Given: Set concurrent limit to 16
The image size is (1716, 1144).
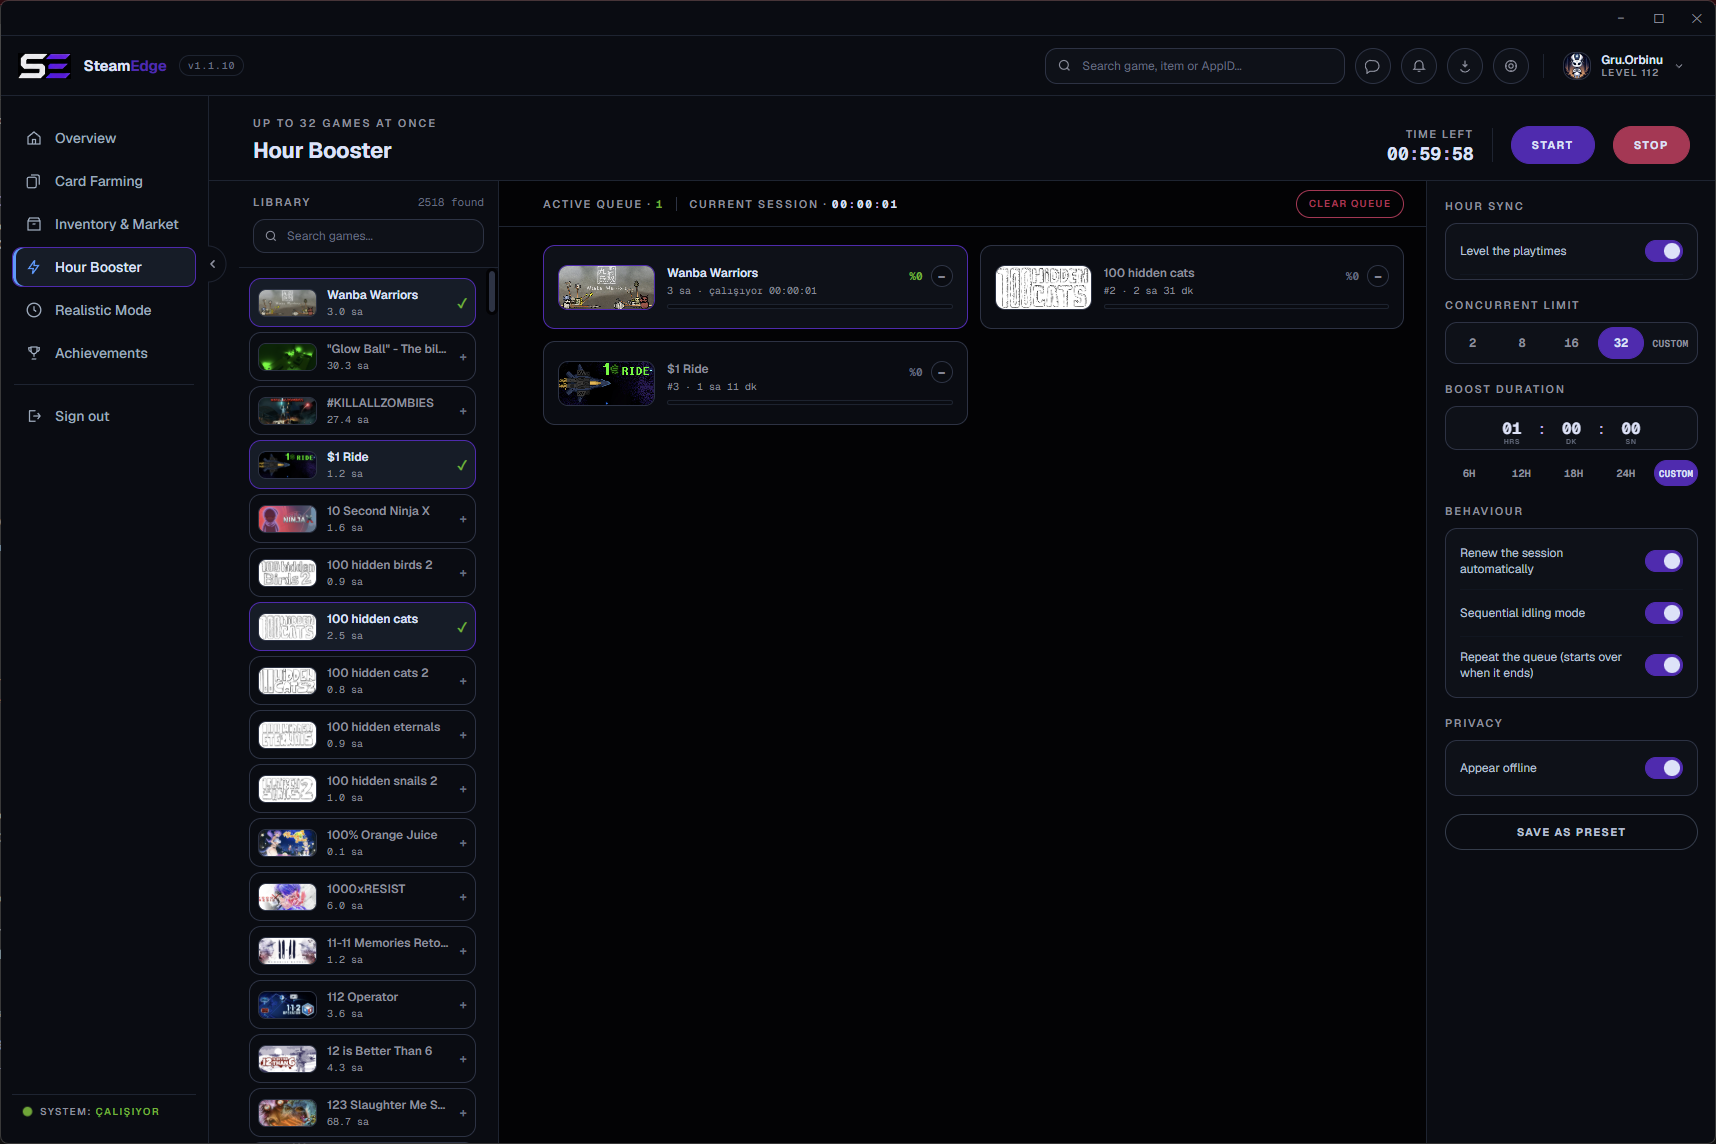Looking at the screenshot, I should pos(1571,343).
